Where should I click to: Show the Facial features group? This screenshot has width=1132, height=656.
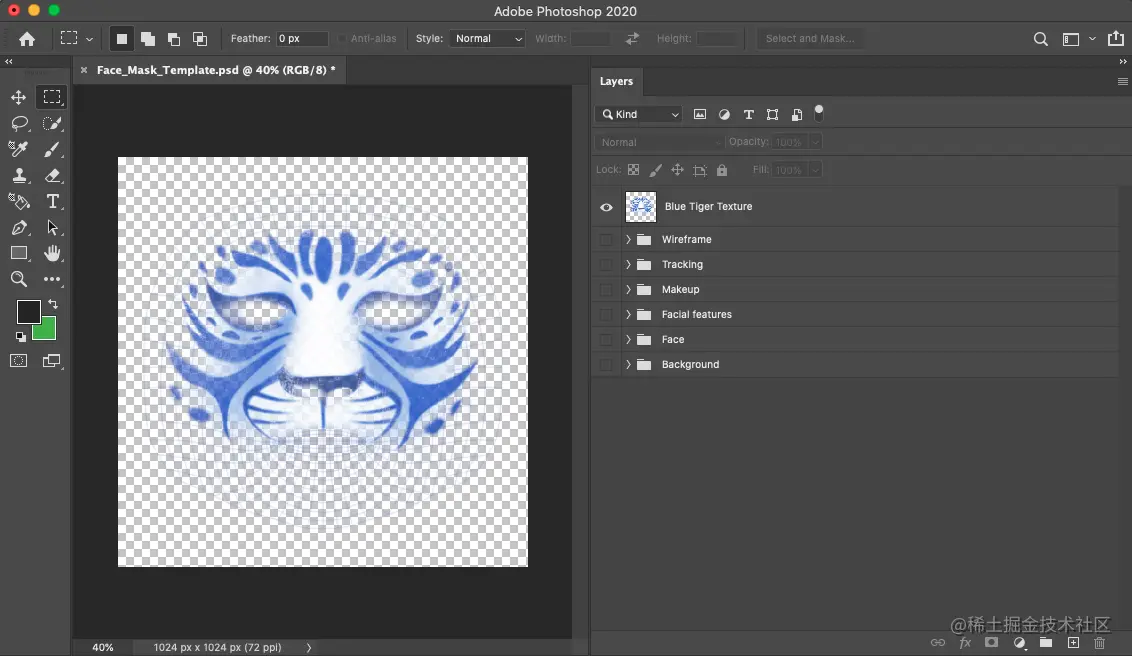click(606, 315)
